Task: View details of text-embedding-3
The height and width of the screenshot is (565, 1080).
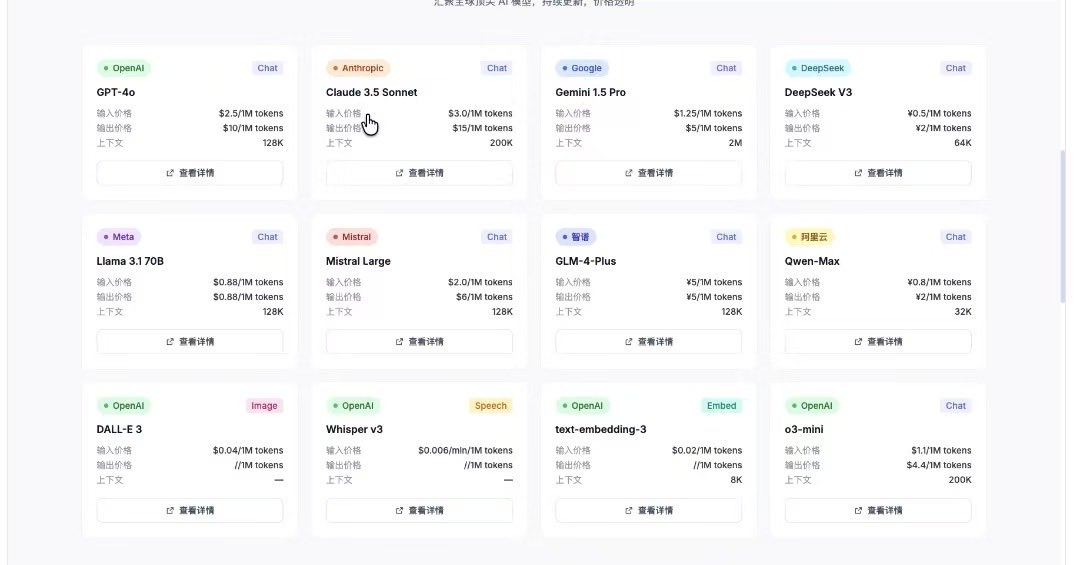Action: pyautogui.click(x=648, y=511)
